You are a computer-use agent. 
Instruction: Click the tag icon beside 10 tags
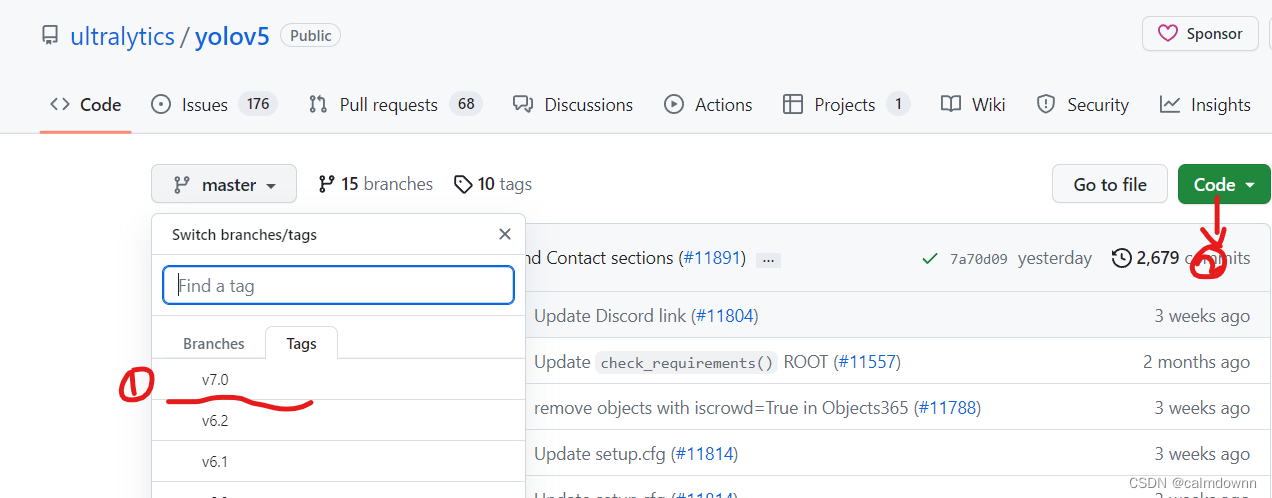pyautogui.click(x=462, y=184)
